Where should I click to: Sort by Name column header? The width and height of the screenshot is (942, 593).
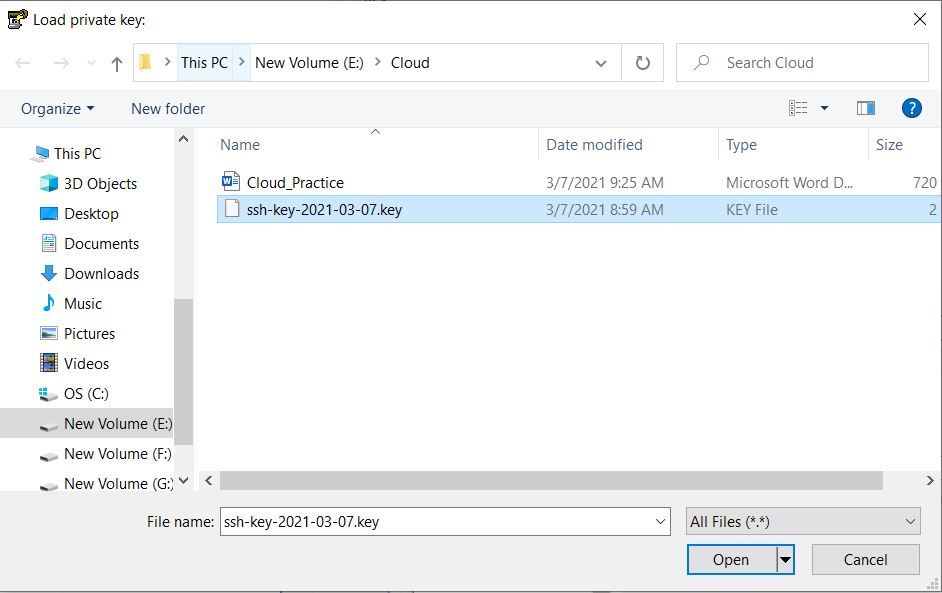pos(240,145)
